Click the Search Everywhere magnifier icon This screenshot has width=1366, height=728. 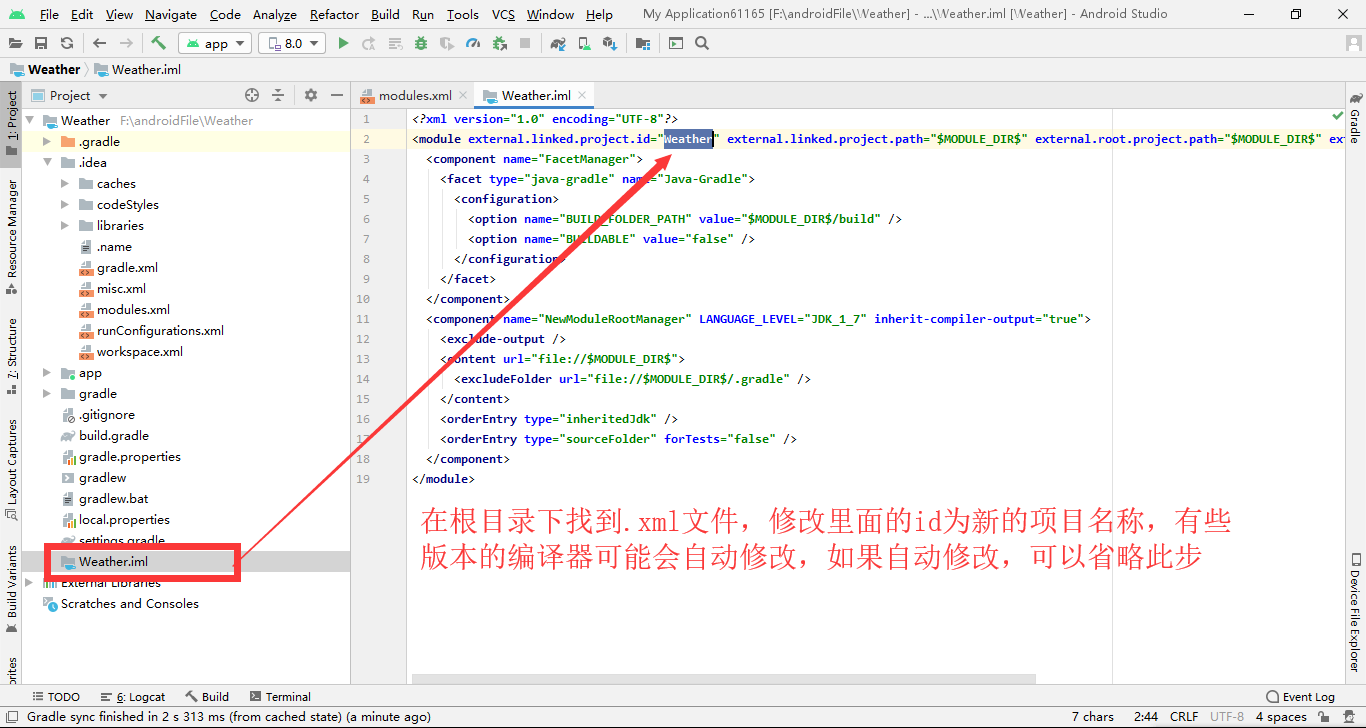click(x=702, y=43)
